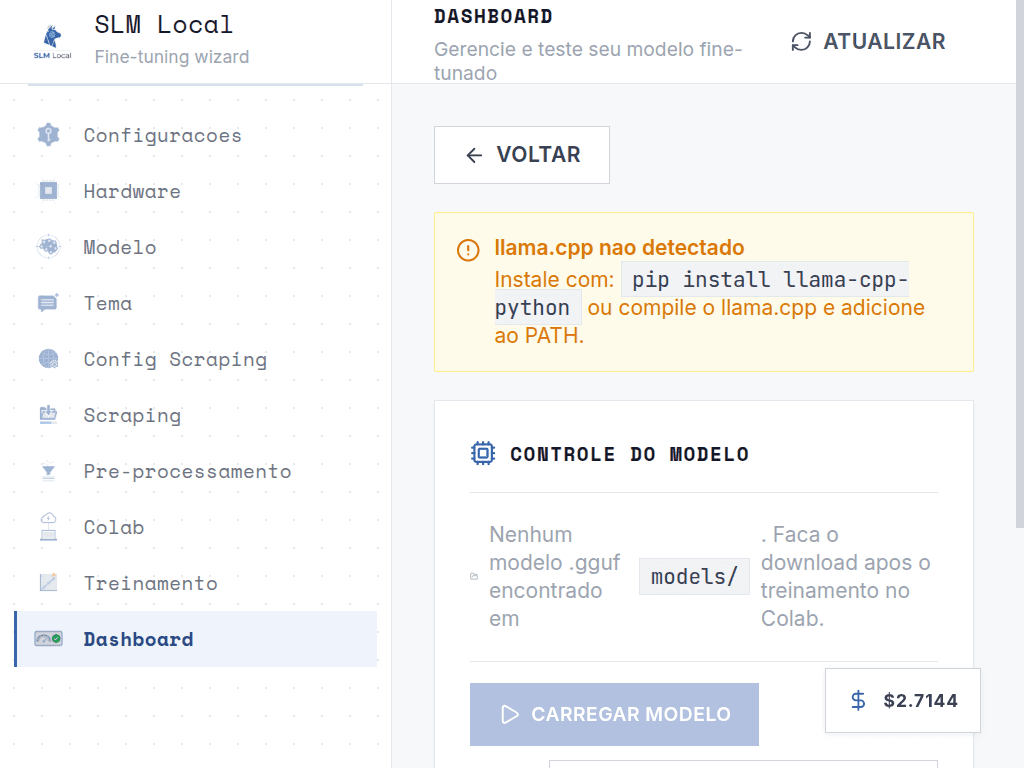This screenshot has height=768, width=1024.
Task: Click the Configuracoes gear icon
Action: coord(48,135)
